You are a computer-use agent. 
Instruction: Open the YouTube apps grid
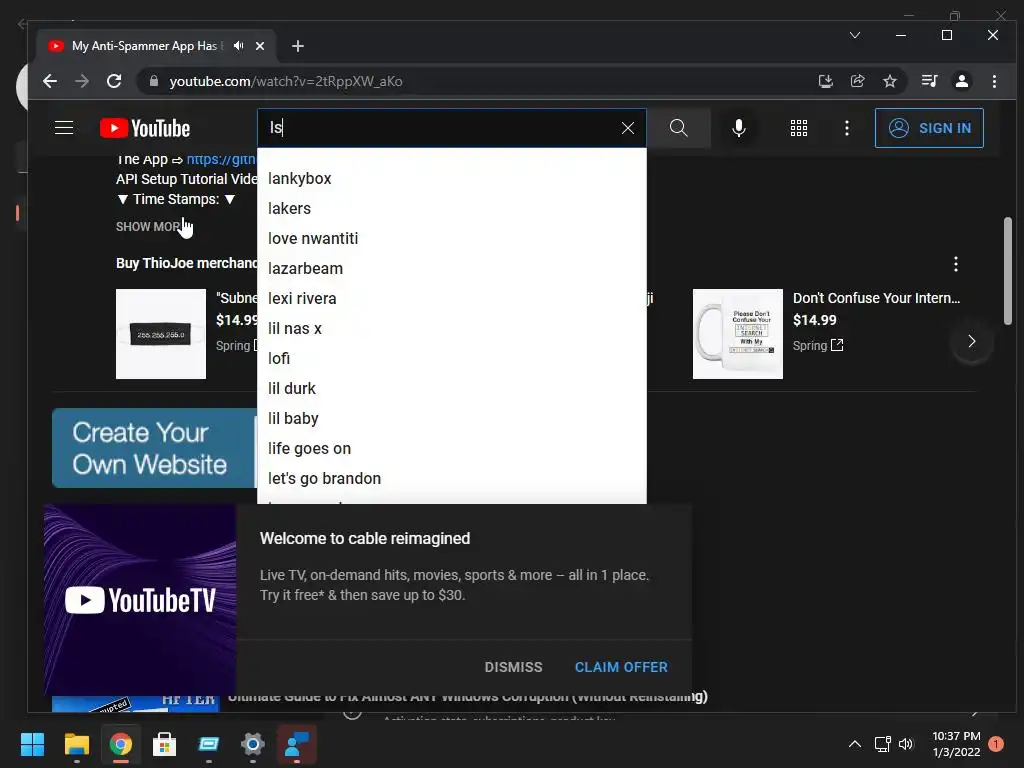(799, 128)
